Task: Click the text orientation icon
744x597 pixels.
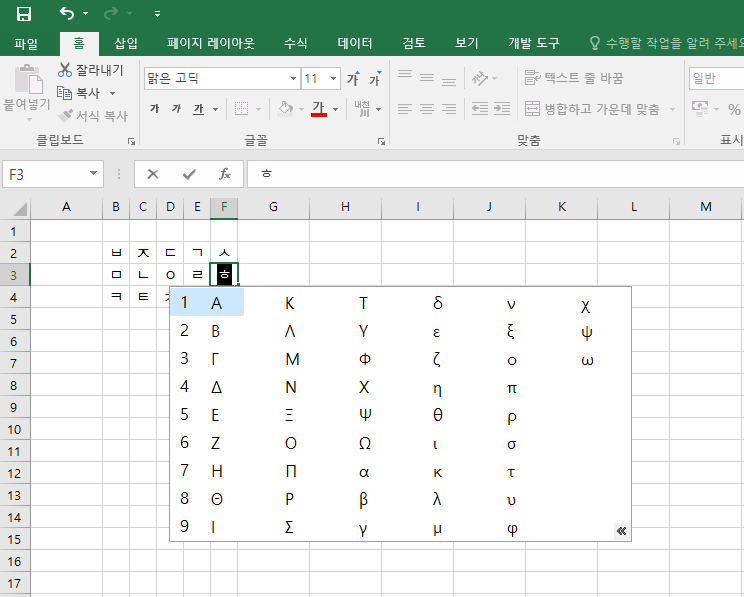Action: (x=480, y=78)
